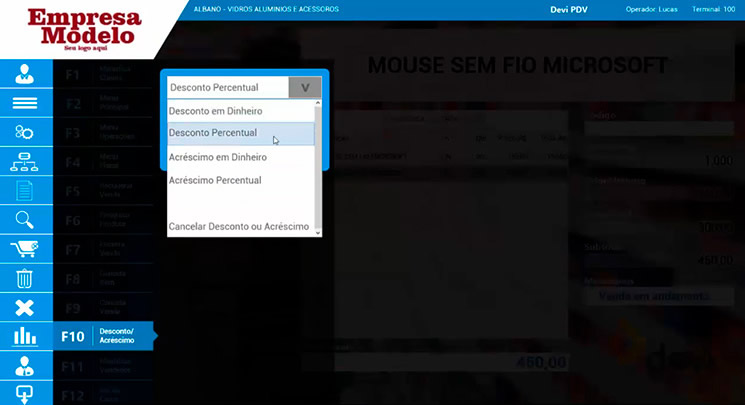
Task: Click the Operador: Lucas label
Action: [651, 10]
